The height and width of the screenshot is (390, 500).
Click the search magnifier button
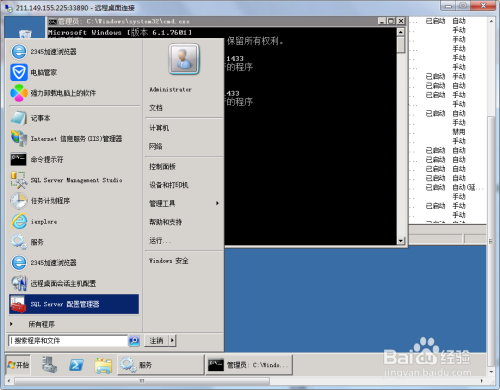tap(134, 341)
